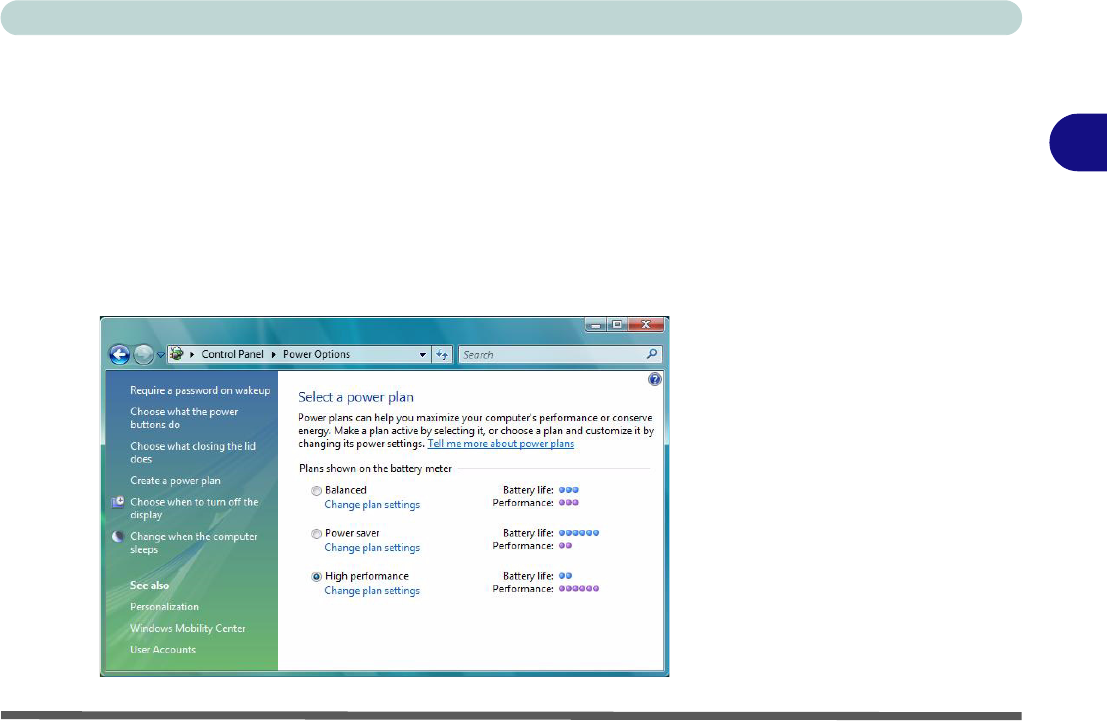Open the recent pages dropdown arrow
This screenshot has height=721, width=1107.
[160, 355]
